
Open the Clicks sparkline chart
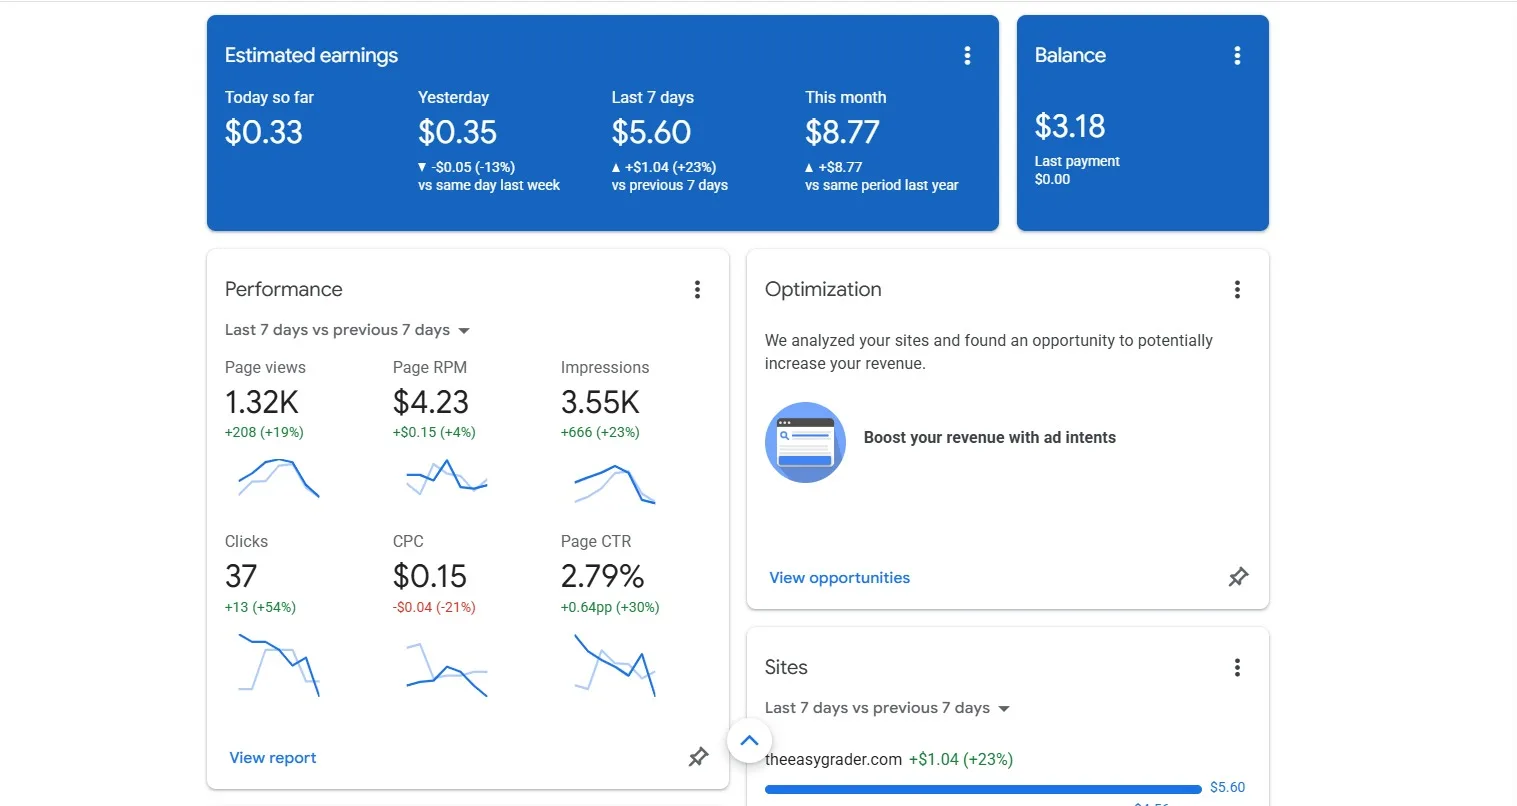[x=279, y=664]
